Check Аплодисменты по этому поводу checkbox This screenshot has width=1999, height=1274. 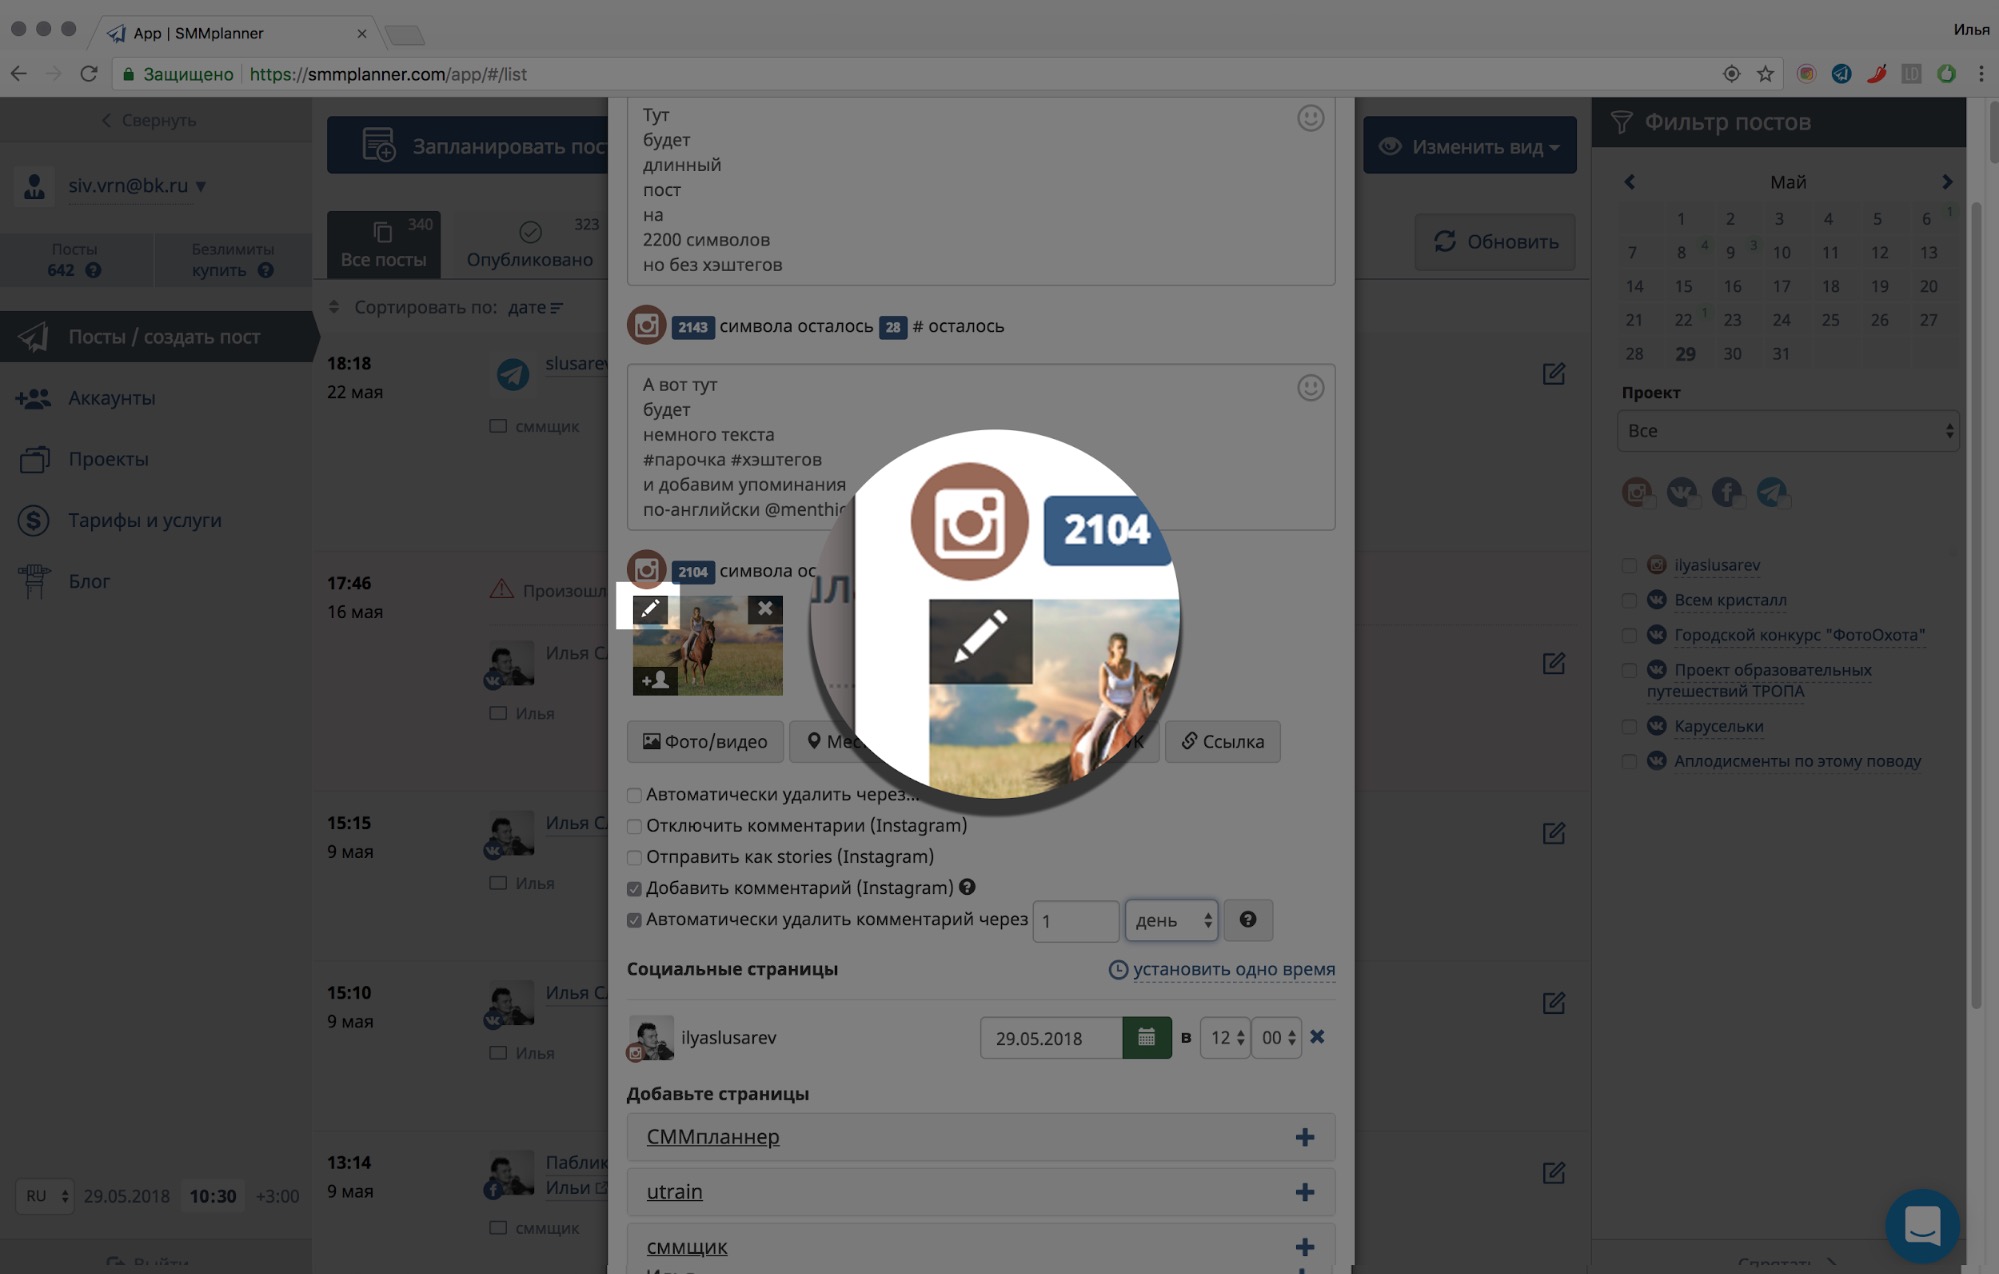pyautogui.click(x=1629, y=762)
